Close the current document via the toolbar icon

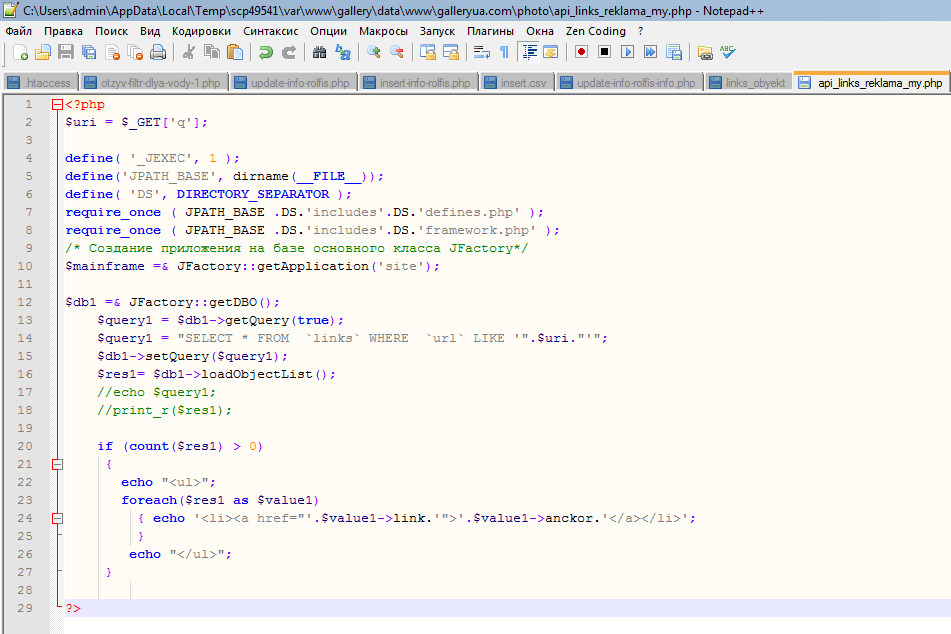point(112,53)
